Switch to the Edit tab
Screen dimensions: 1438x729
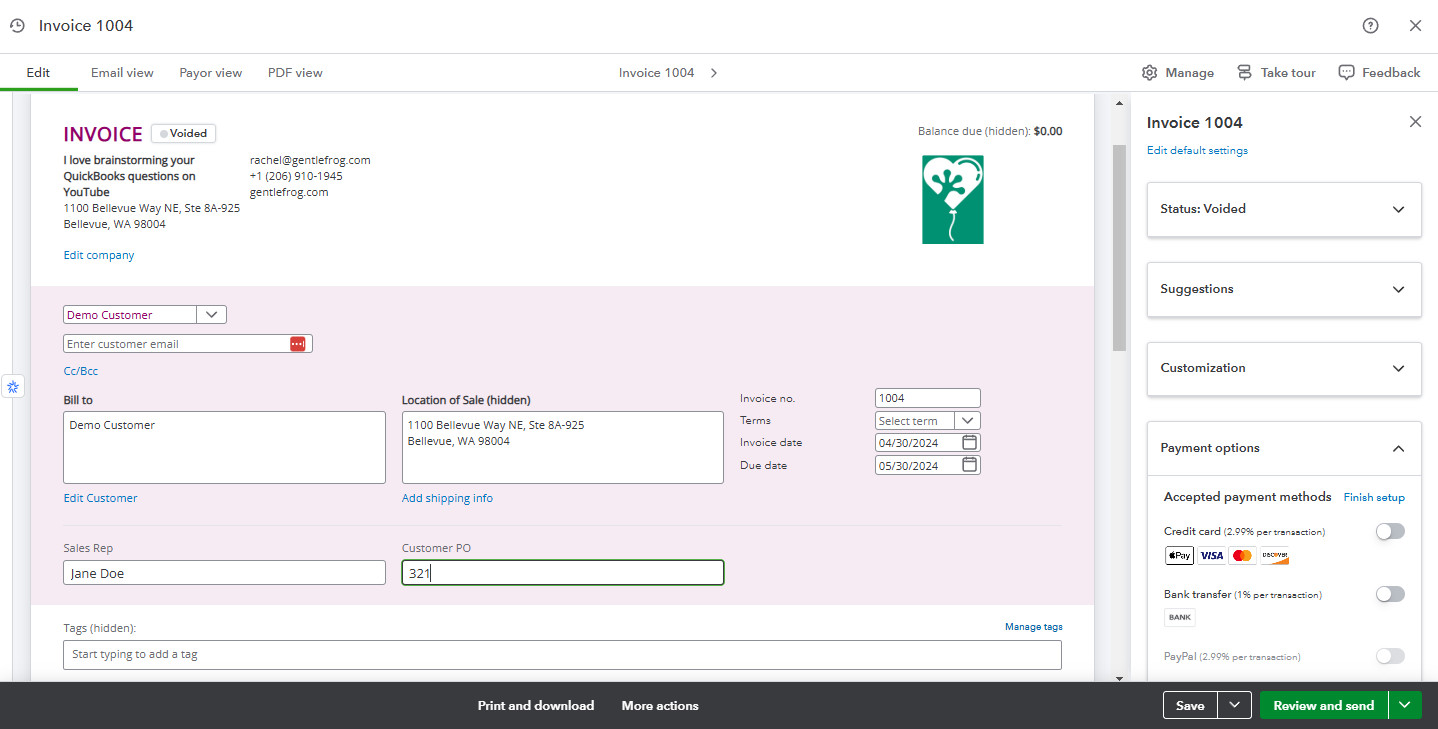(38, 73)
